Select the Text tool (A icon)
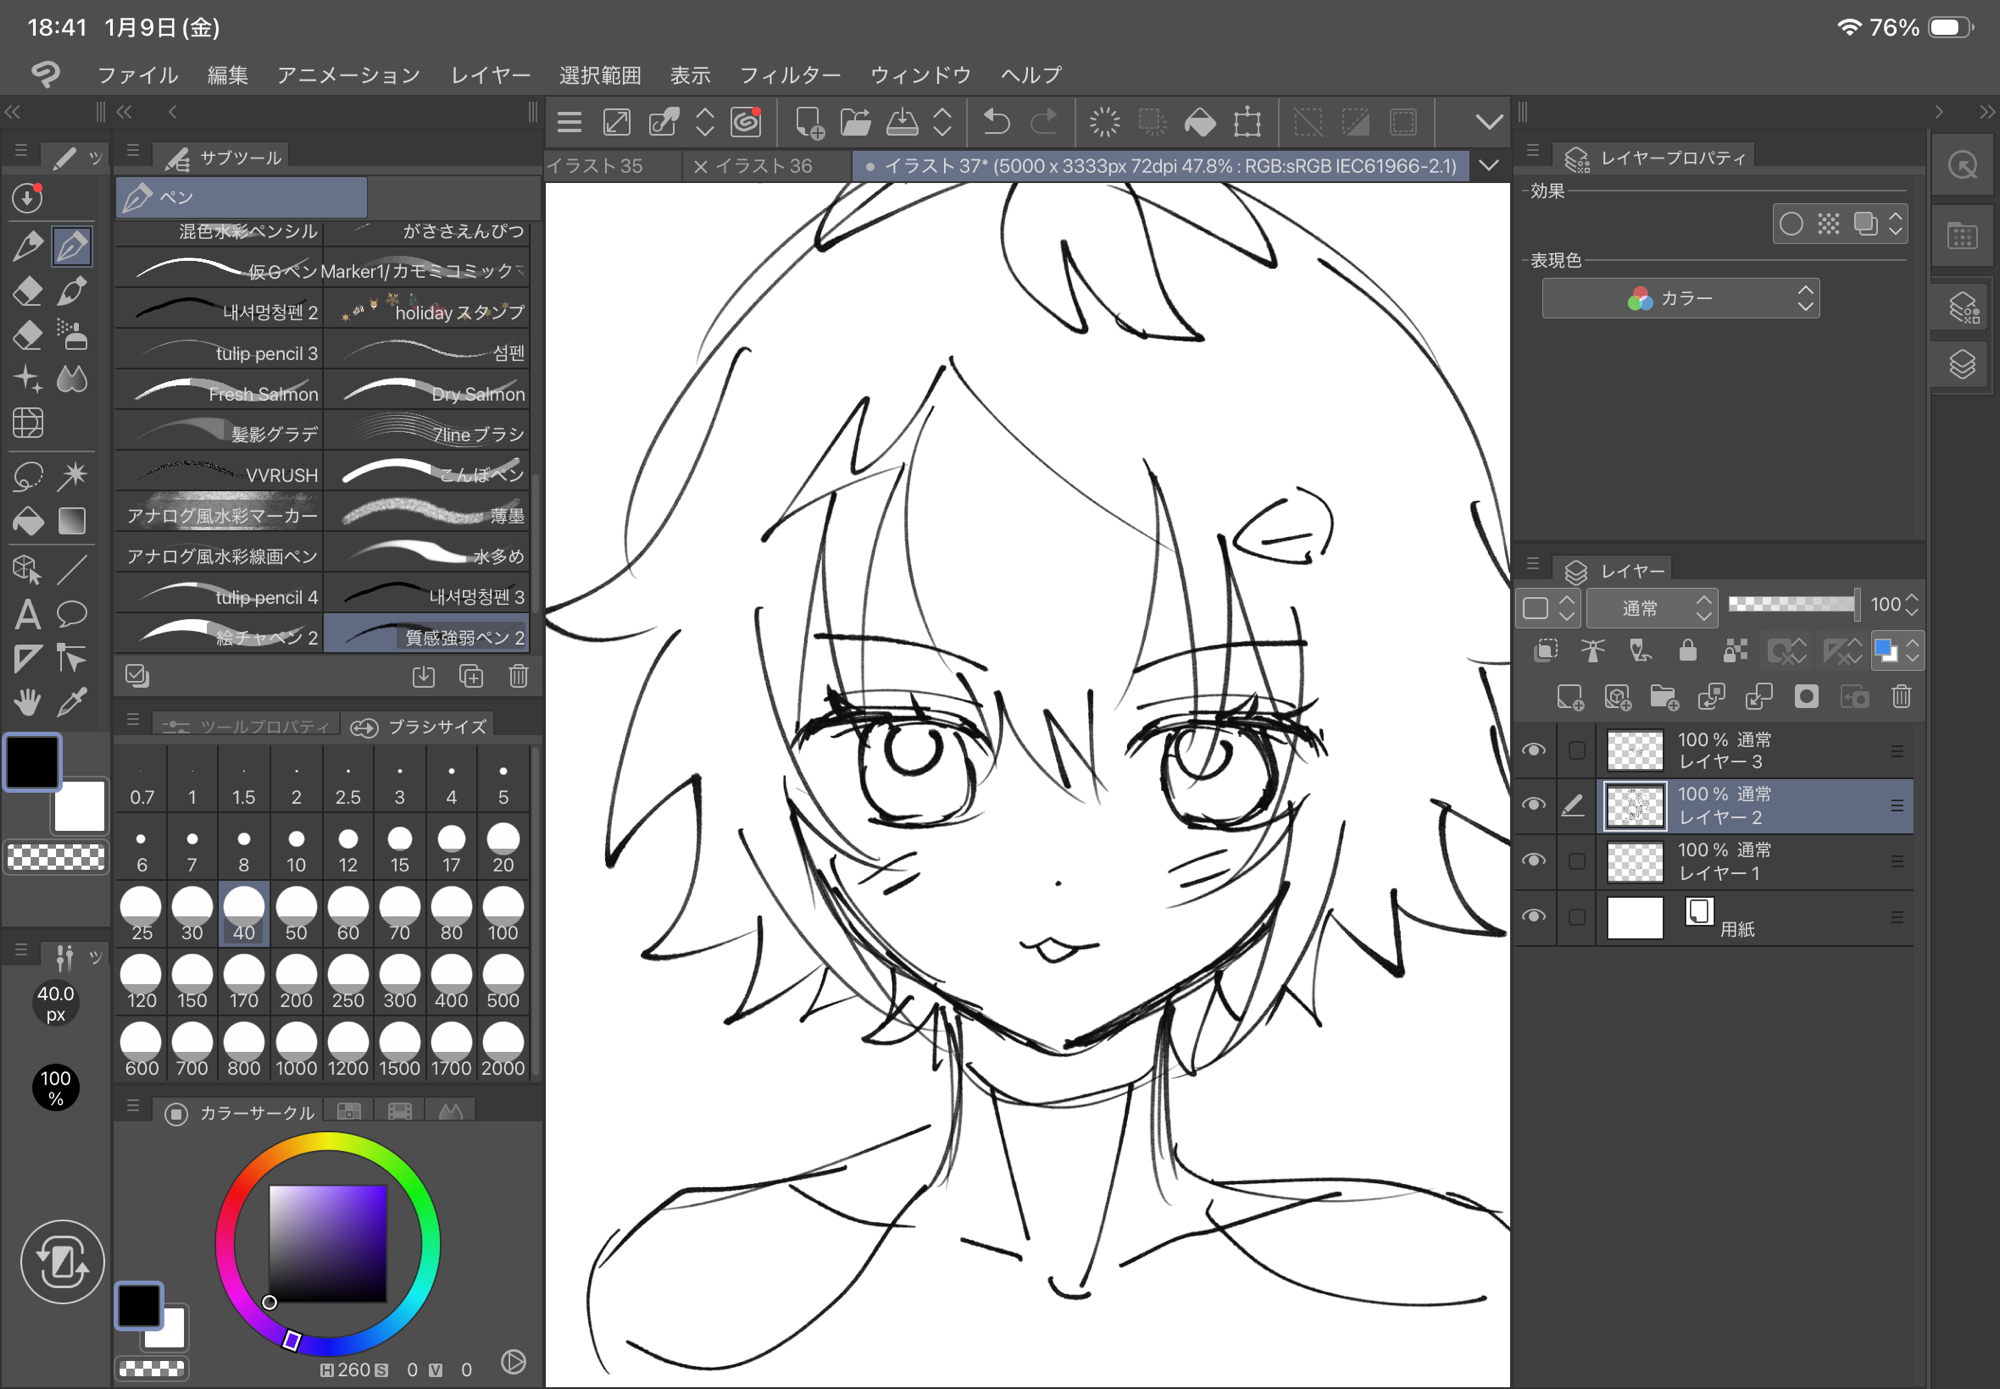Viewport: 2000px width, 1389px height. pyautogui.click(x=28, y=614)
